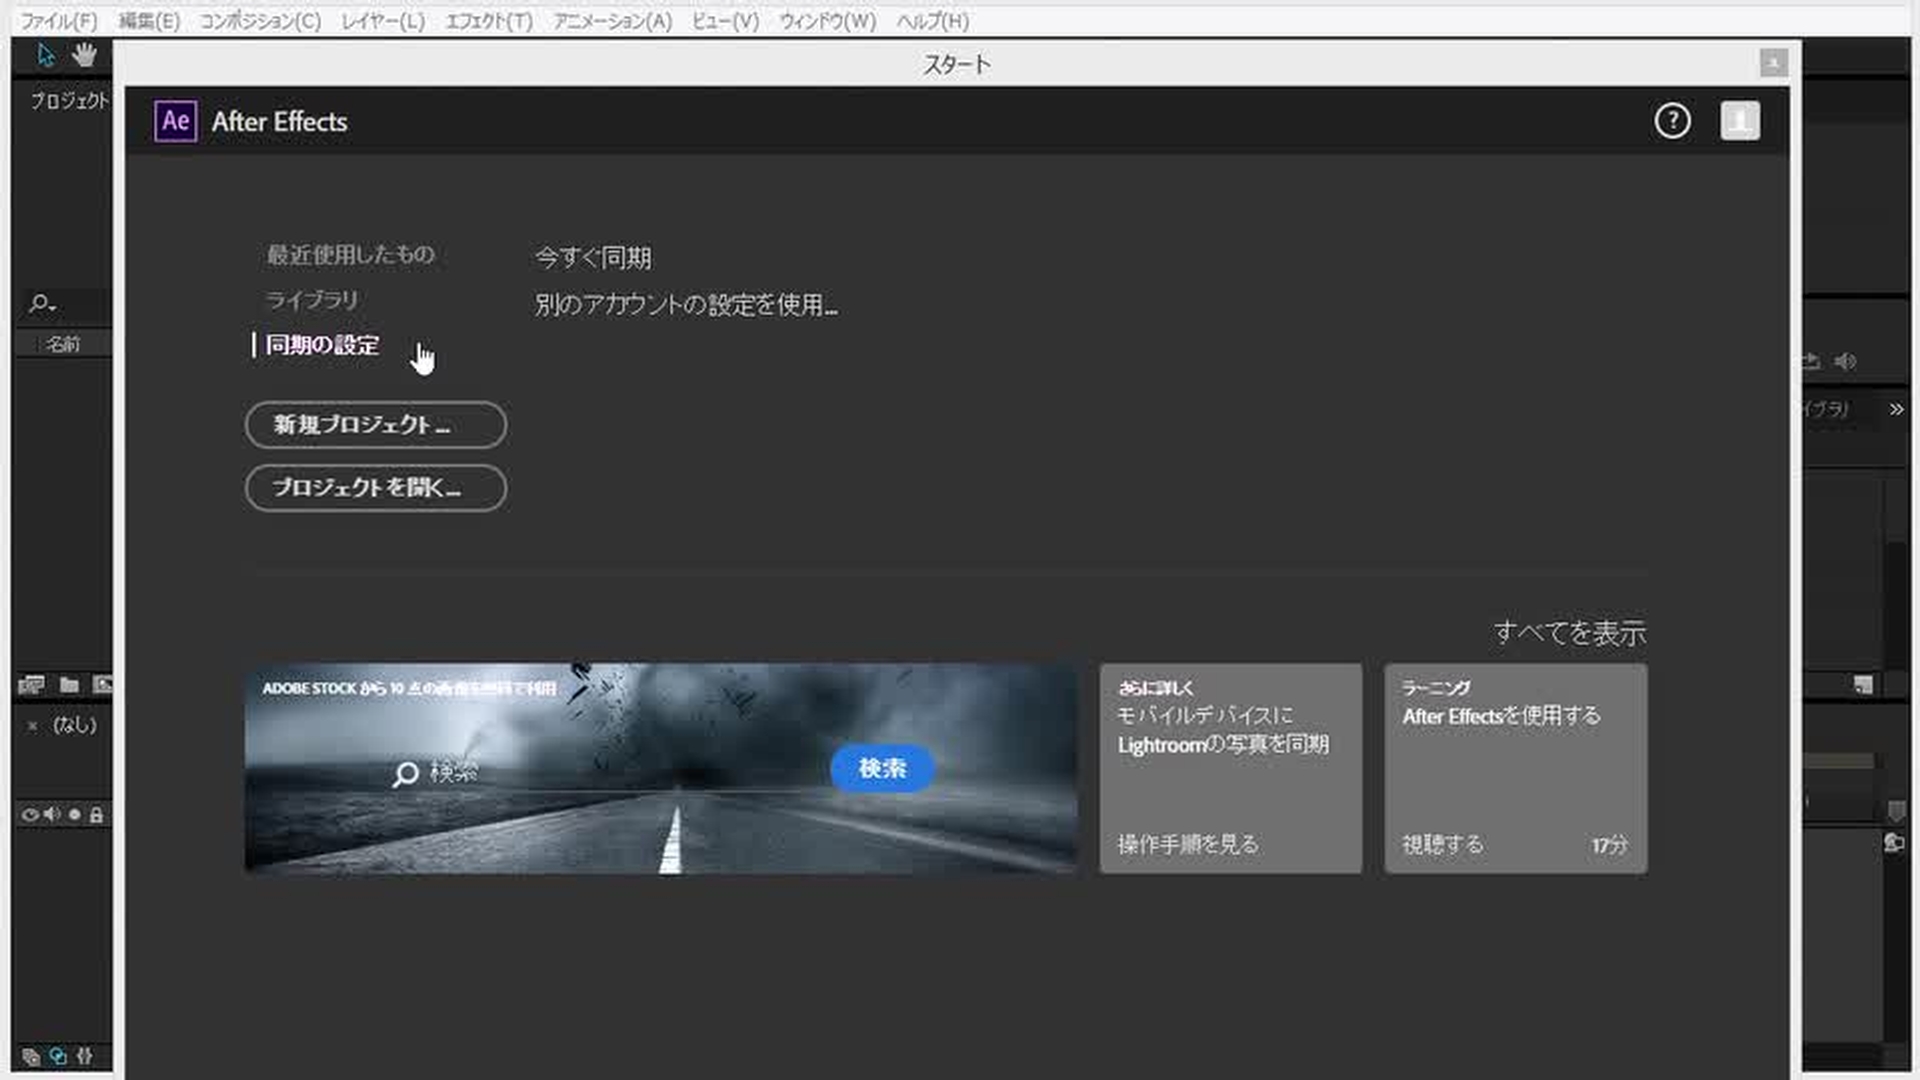Create a new folder in project panel
The height and width of the screenshot is (1080, 1920).
69,685
